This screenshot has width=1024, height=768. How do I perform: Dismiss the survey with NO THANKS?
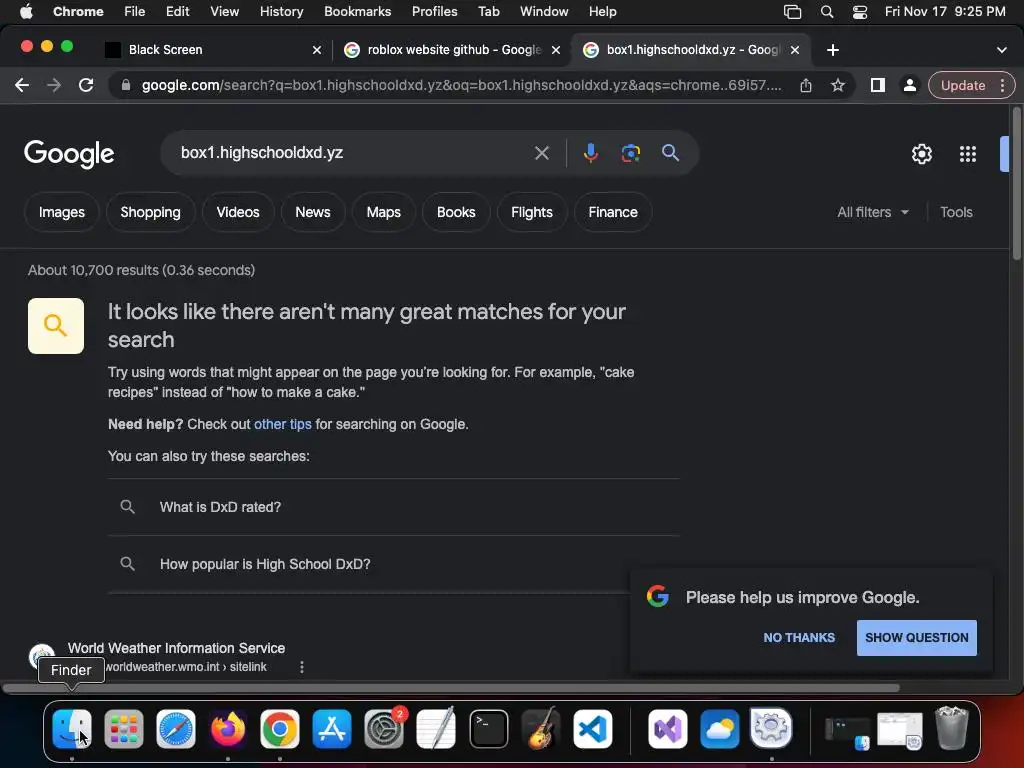pos(799,638)
